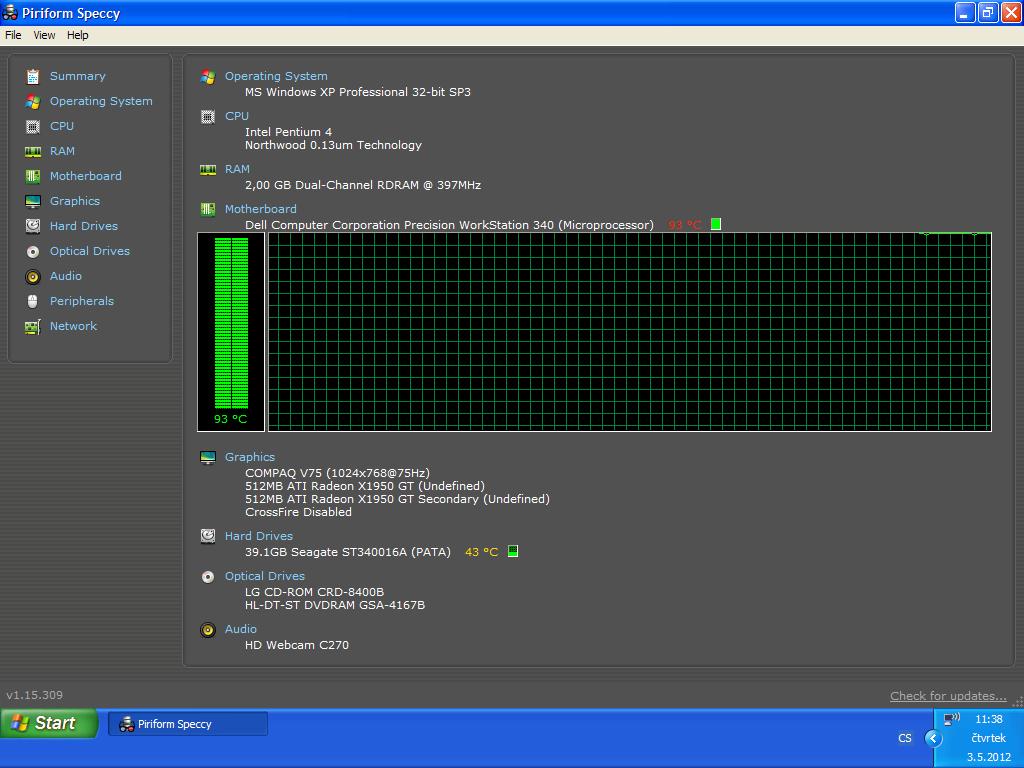Click red 93 °C motherboard temperature reading
Screen dimensions: 1024x768
point(684,225)
